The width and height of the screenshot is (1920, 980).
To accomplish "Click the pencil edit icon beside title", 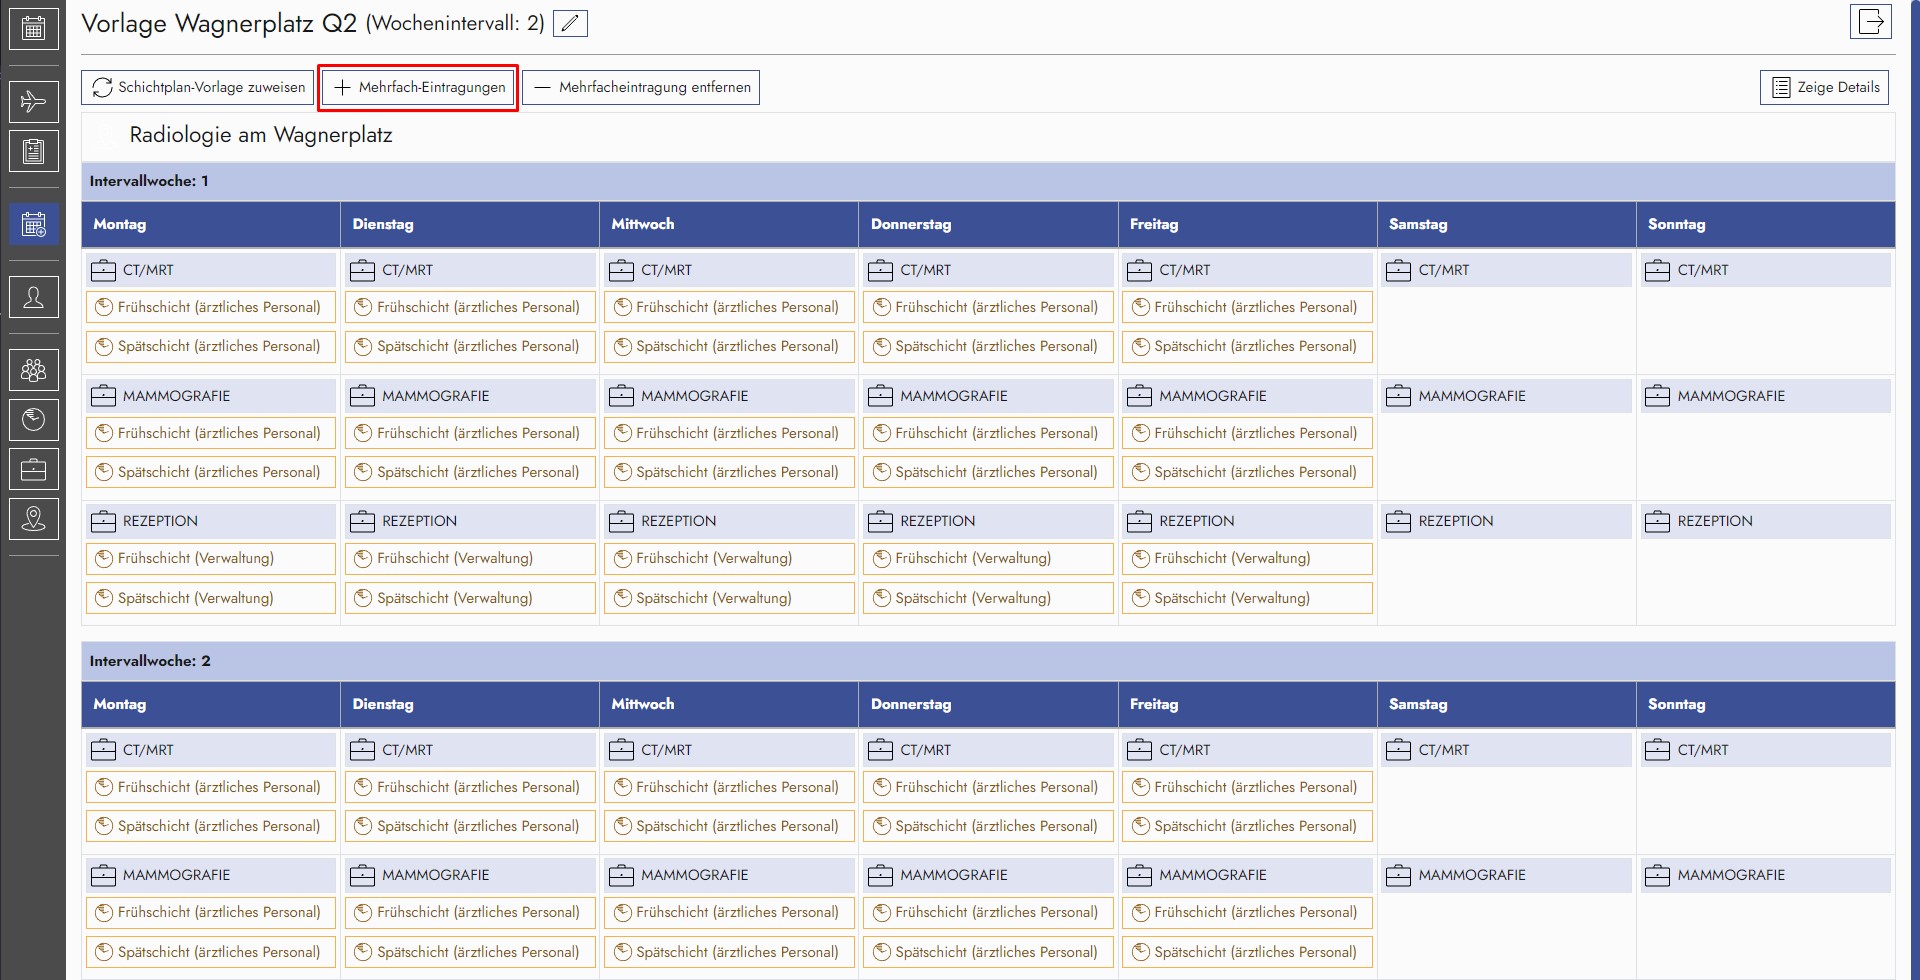I will click(x=570, y=23).
